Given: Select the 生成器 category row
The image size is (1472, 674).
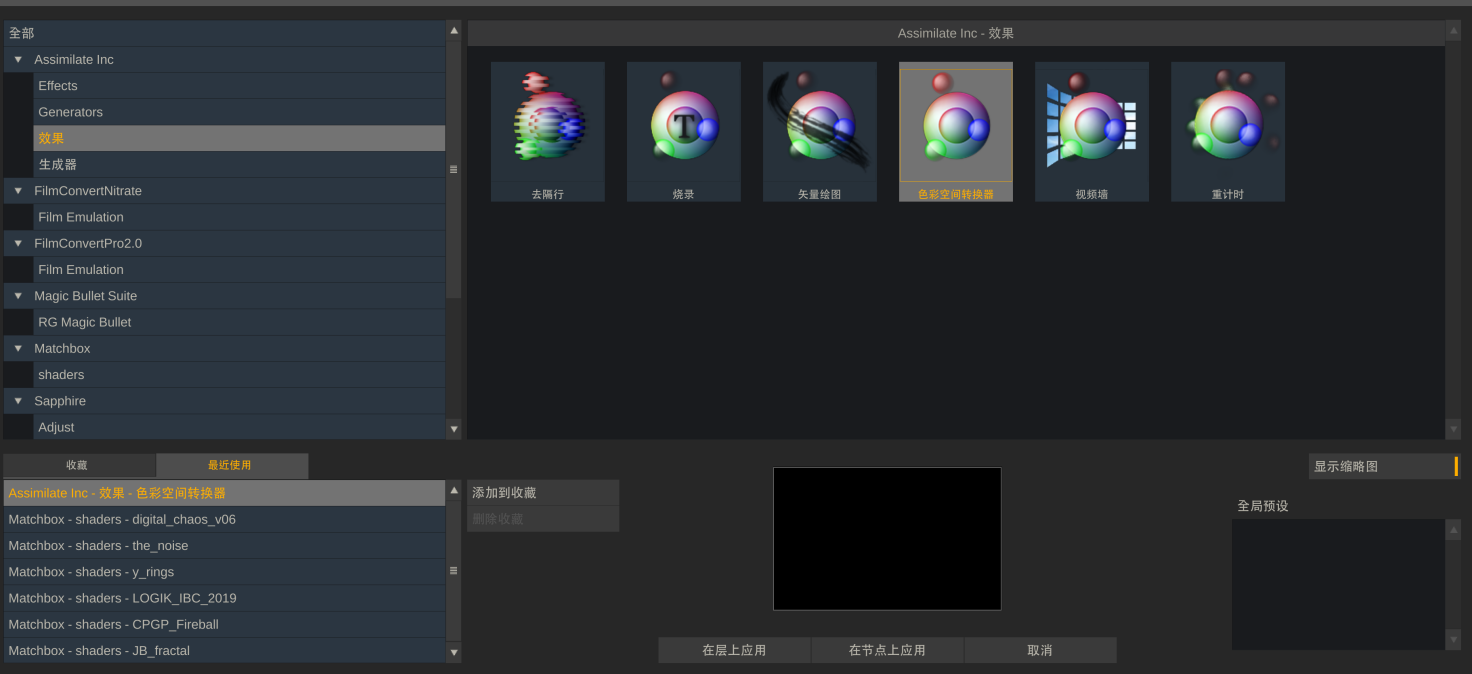Looking at the screenshot, I should [x=239, y=164].
